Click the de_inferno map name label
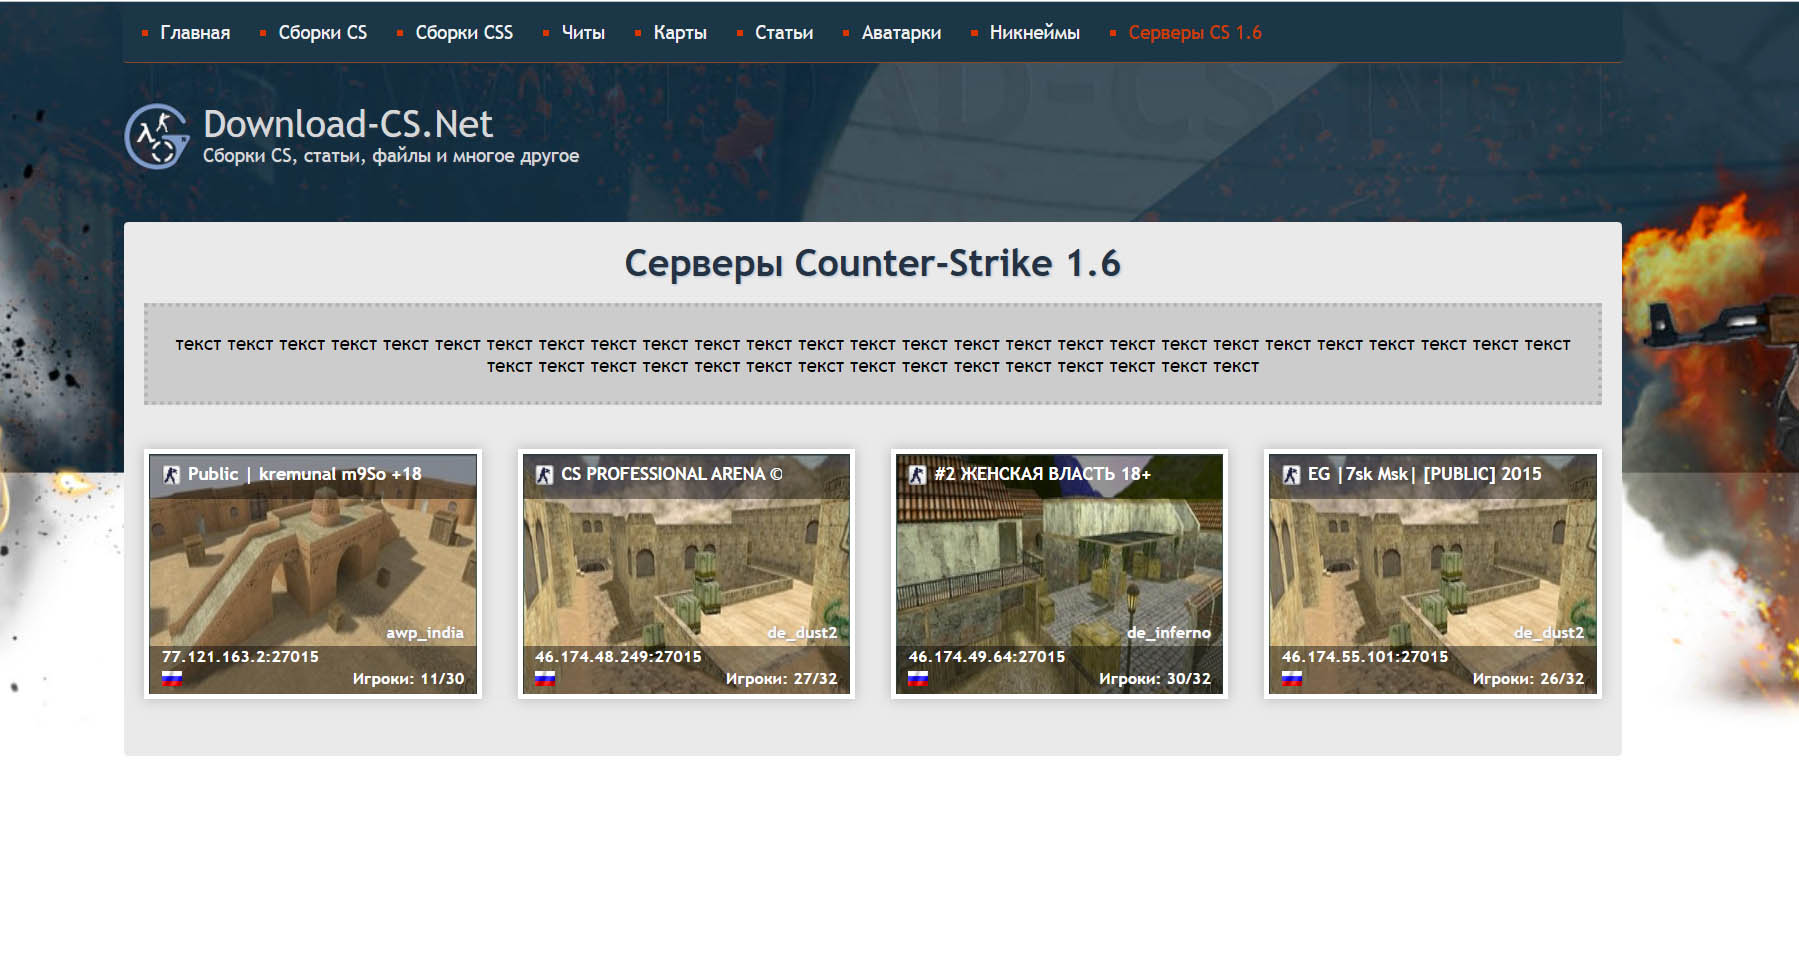Viewport: 1799px width, 970px height. pyautogui.click(x=1169, y=633)
